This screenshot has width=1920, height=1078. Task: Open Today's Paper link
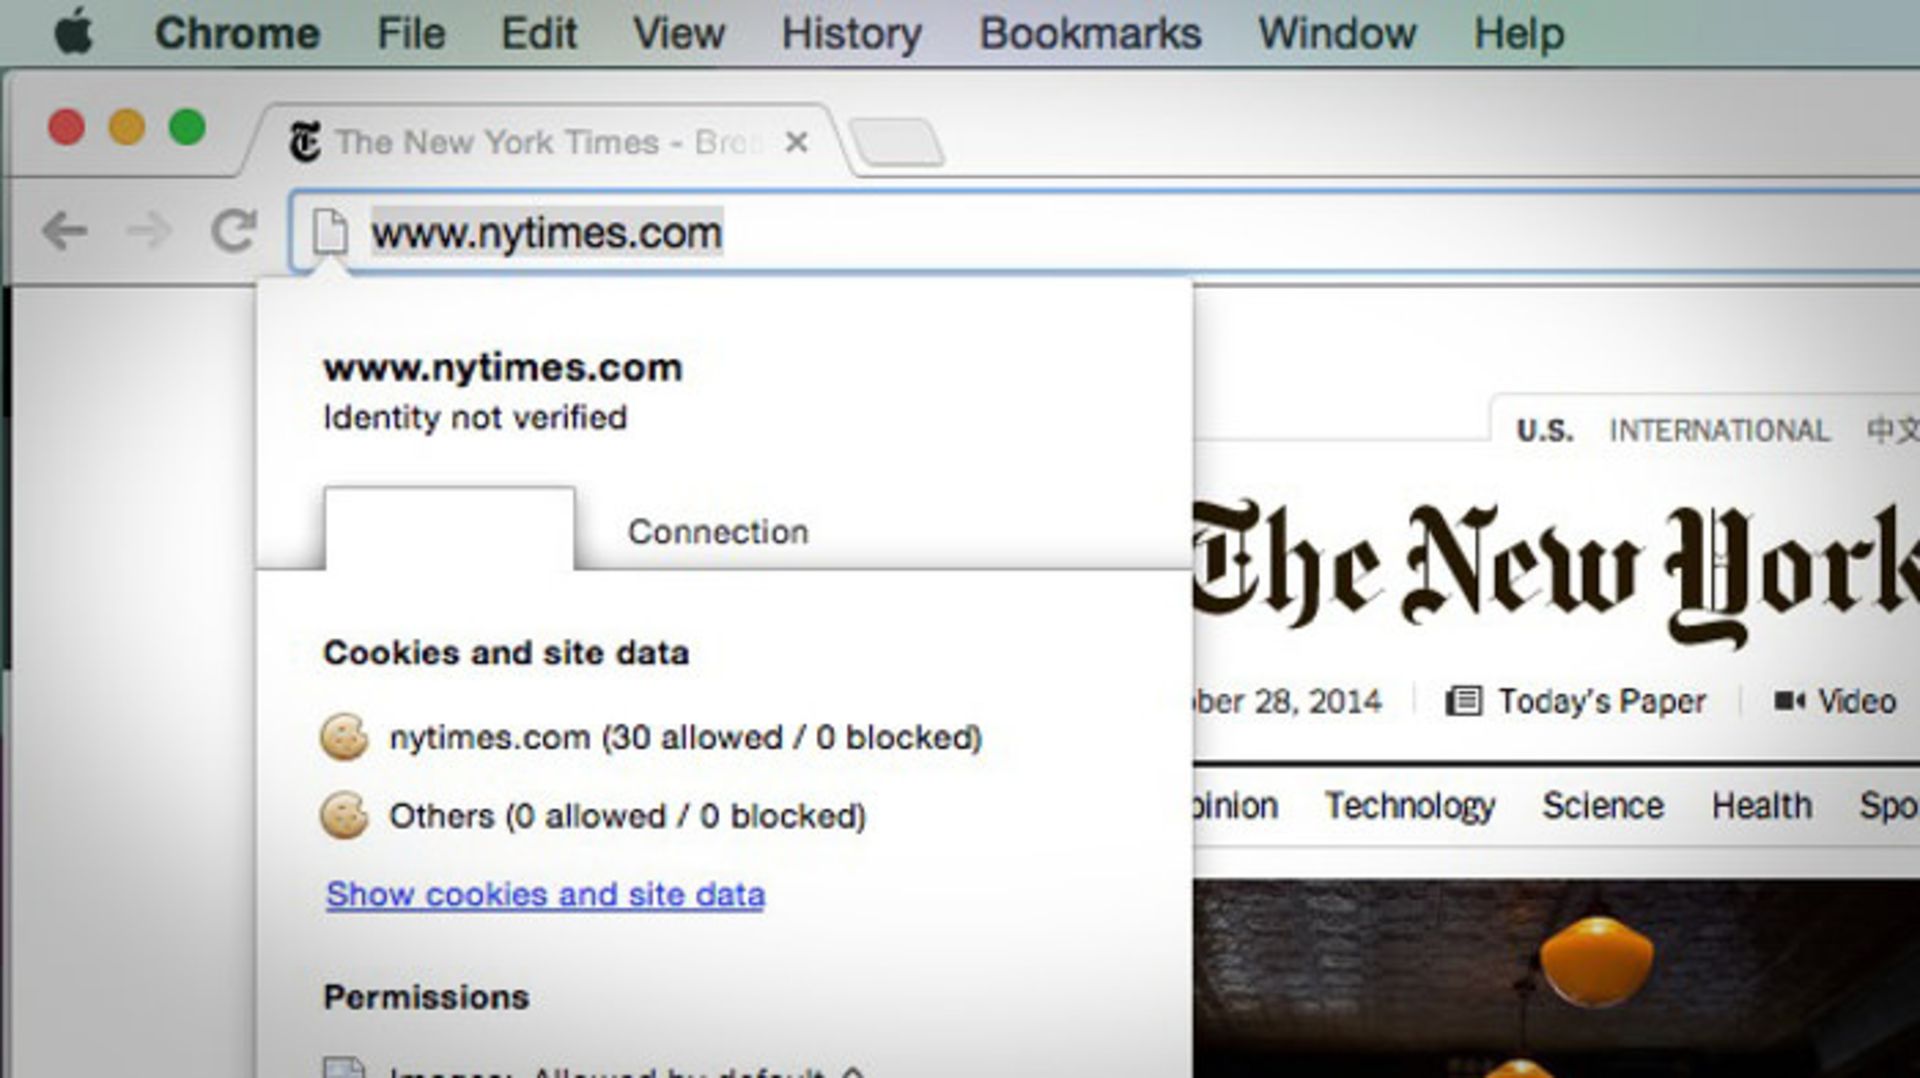(1600, 701)
